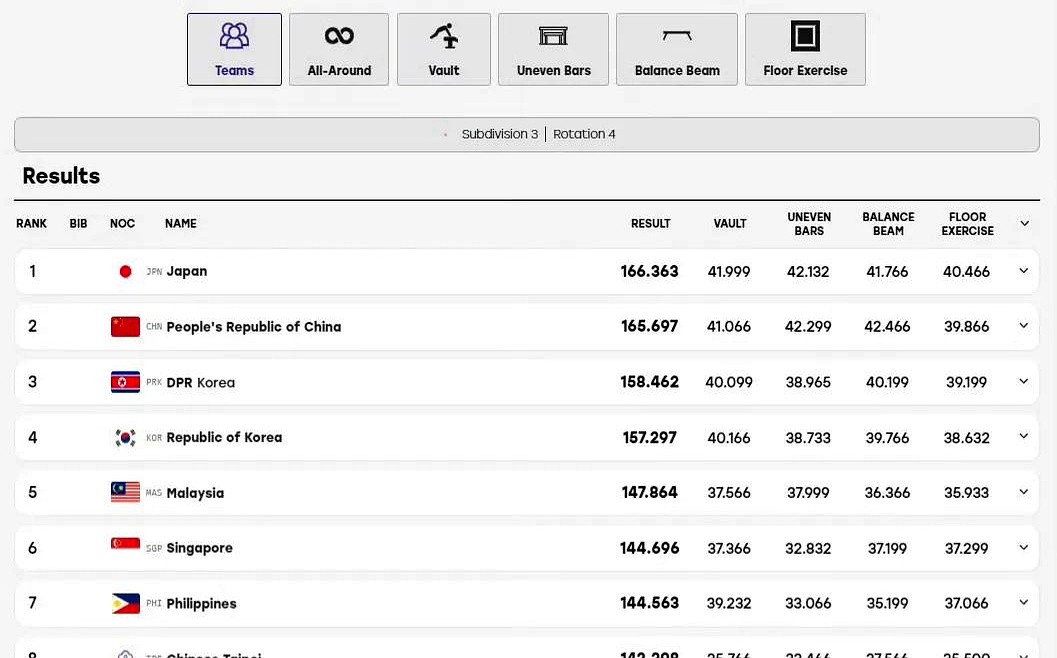Click the DPR Korea flag icon
The image size is (1057, 658).
point(125,382)
